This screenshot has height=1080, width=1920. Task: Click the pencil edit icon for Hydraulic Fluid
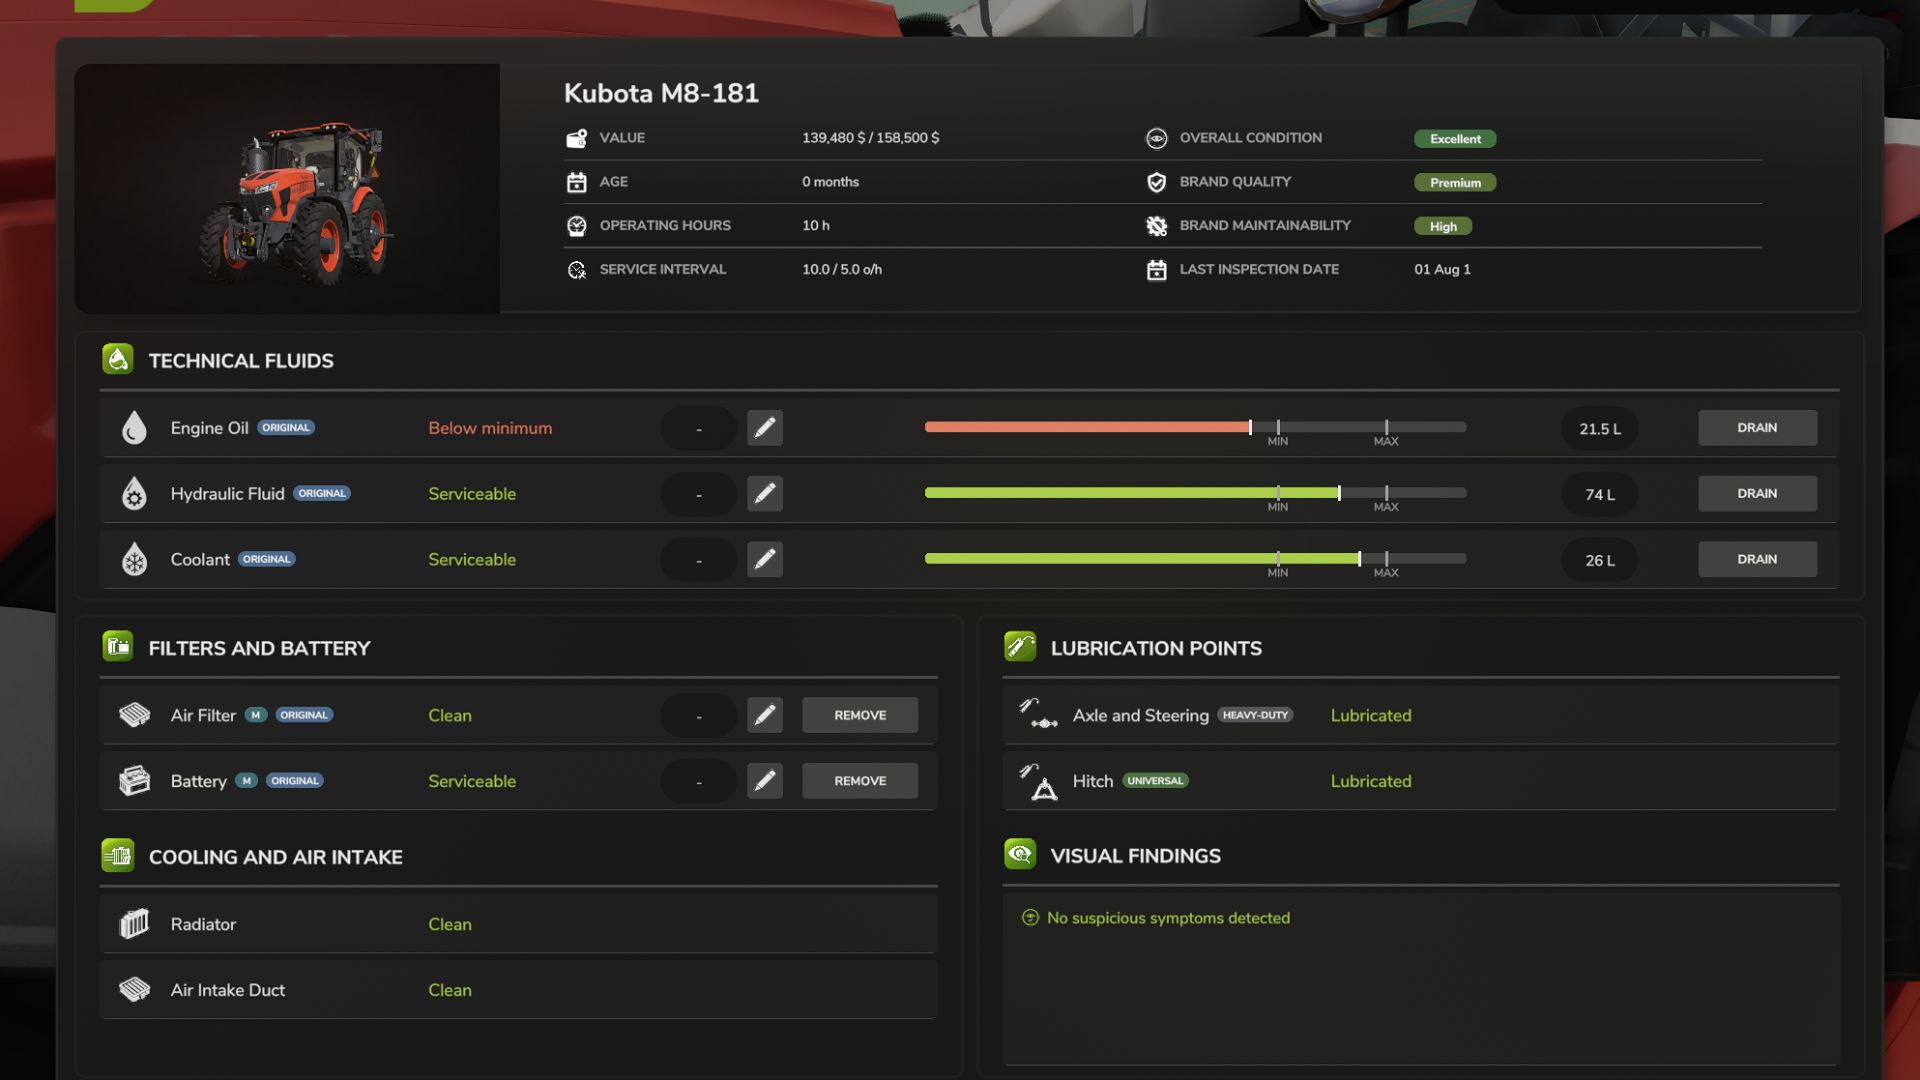765,494
